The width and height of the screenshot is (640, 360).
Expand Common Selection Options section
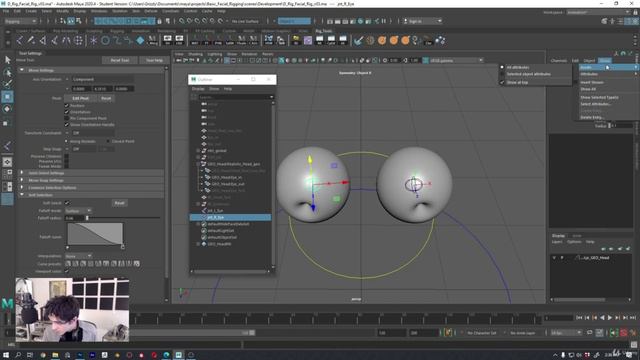click(x=22, y=187)
